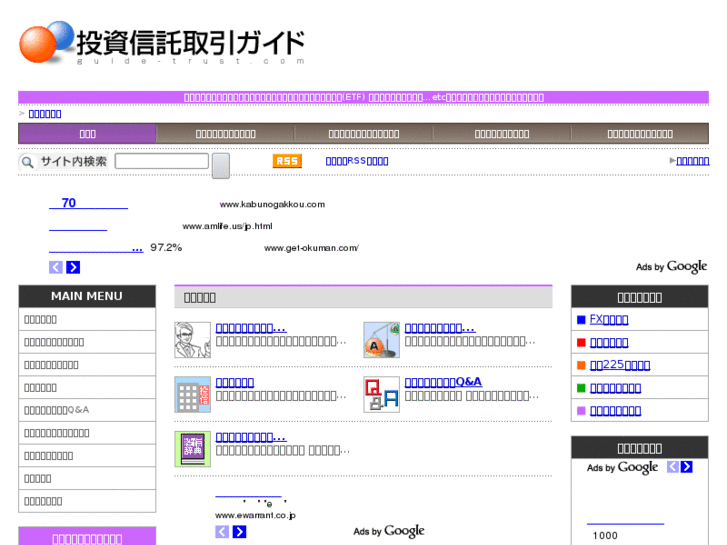Open the 225 link with orange bullet
This screenshot has width=727, height=545.
(620, 365)
